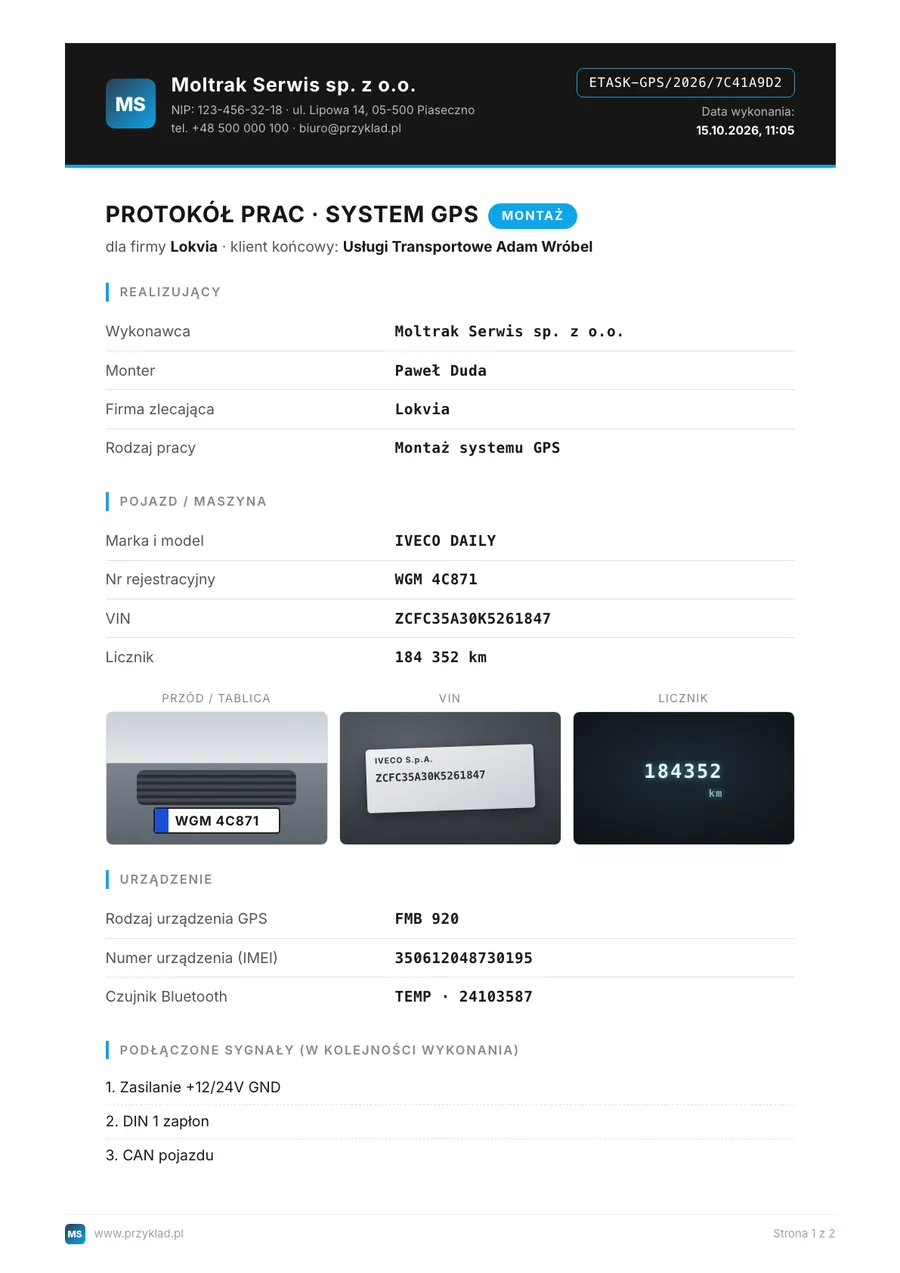This screenshot has width=900, height=1273.
Task: Click the phone and email line in header
Action: 286,128
